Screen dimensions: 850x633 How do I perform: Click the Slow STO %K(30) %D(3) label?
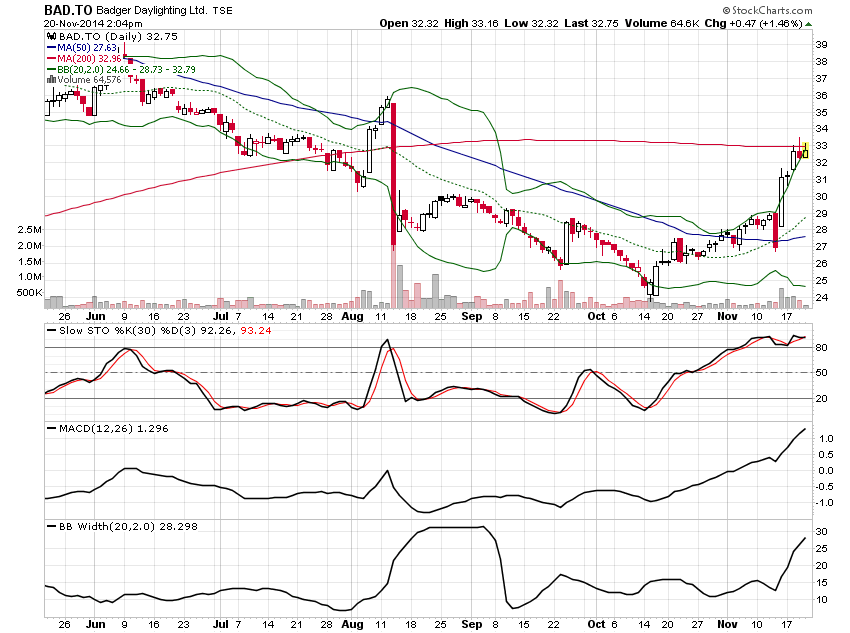tap(128, 331)
